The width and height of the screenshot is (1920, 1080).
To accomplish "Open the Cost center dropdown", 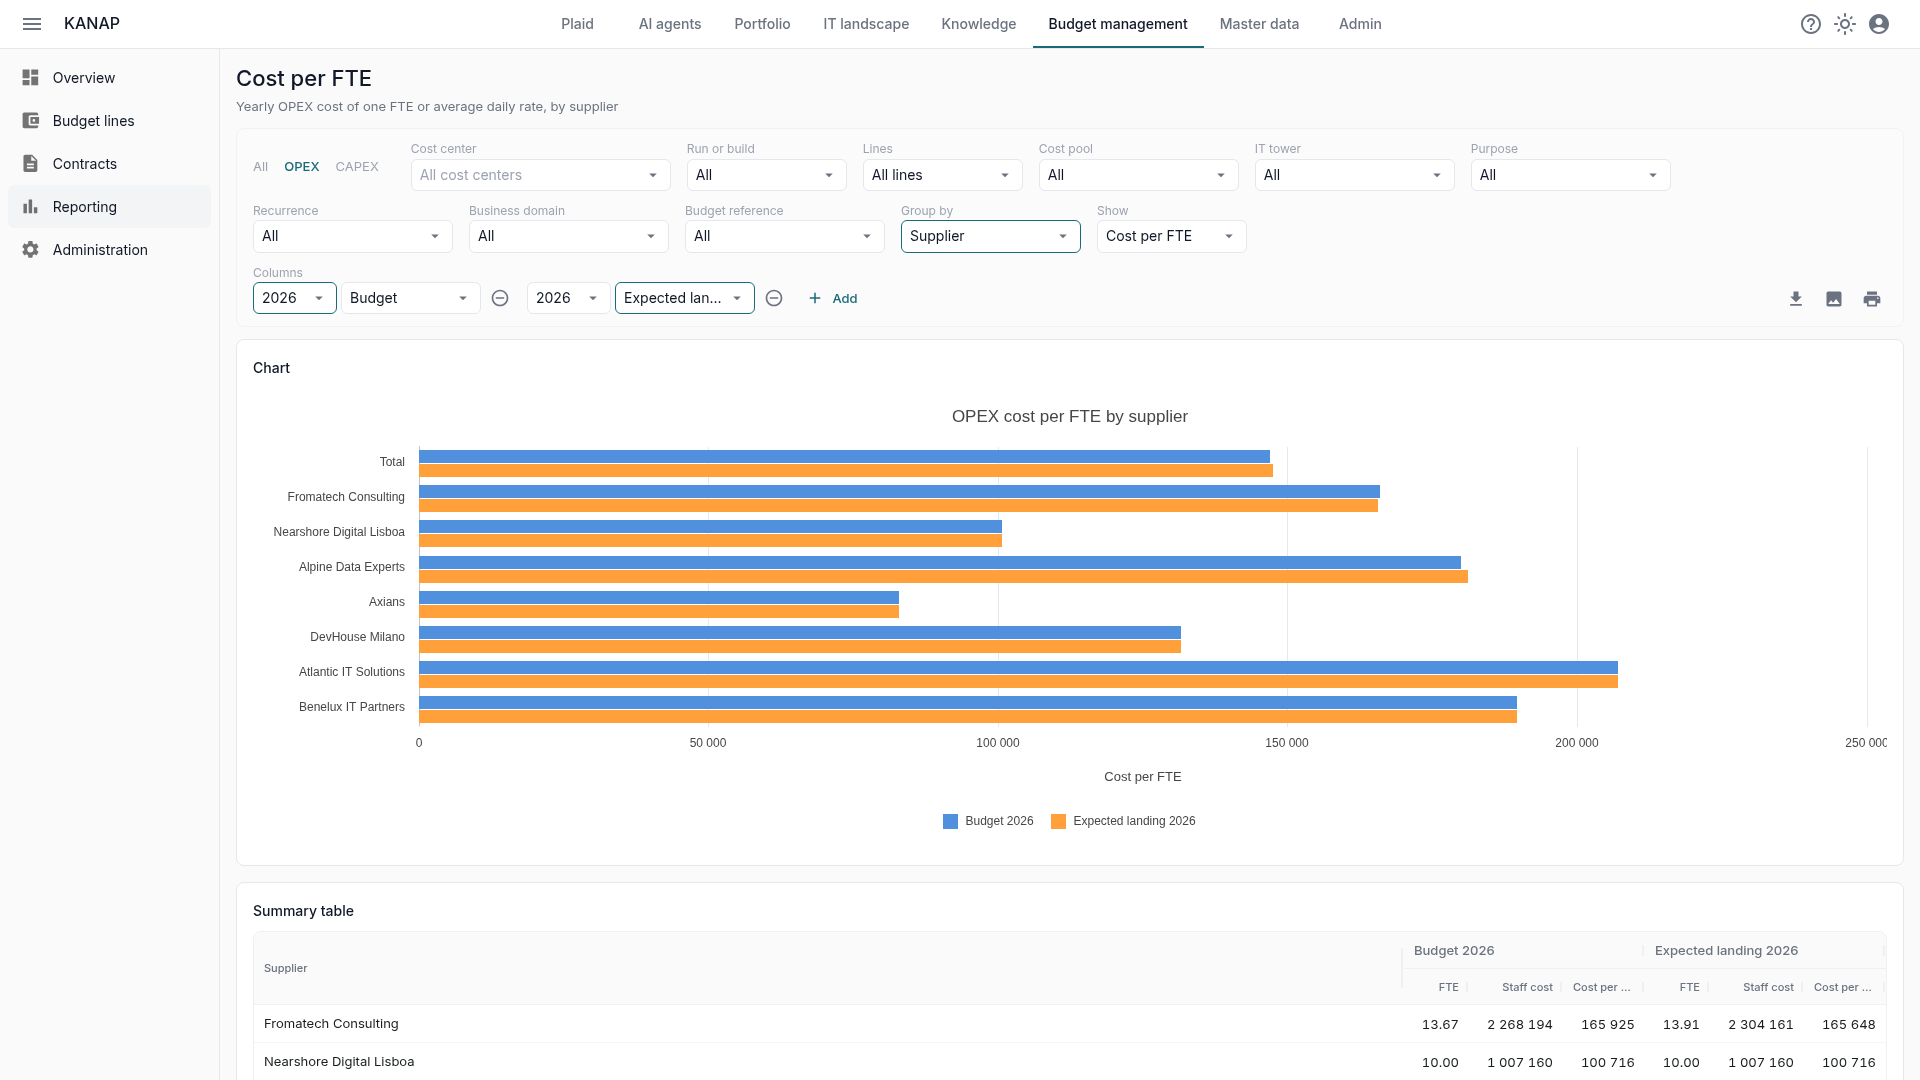I will (x=540, y=175).
